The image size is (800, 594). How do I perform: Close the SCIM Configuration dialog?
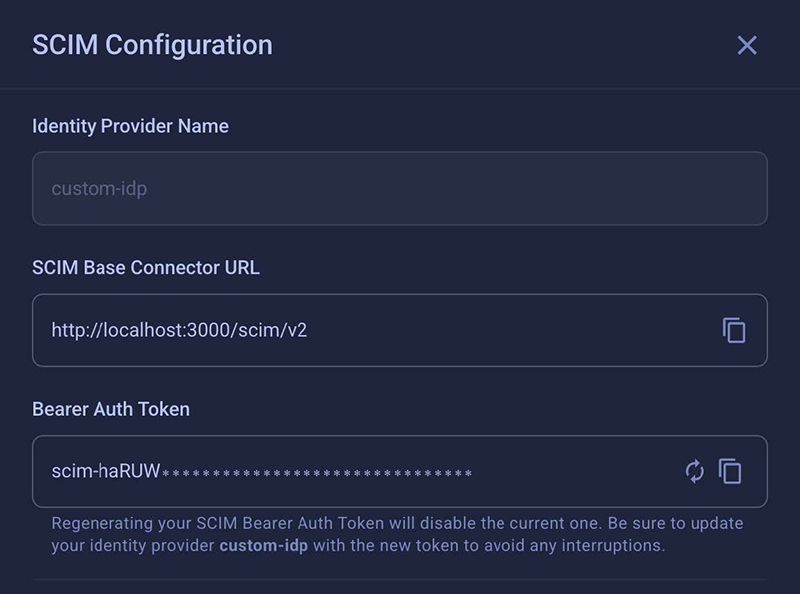(x=748, y=45)
